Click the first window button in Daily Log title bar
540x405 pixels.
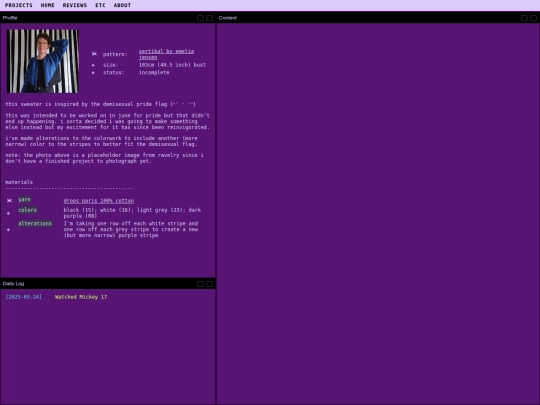pos(200,284)
